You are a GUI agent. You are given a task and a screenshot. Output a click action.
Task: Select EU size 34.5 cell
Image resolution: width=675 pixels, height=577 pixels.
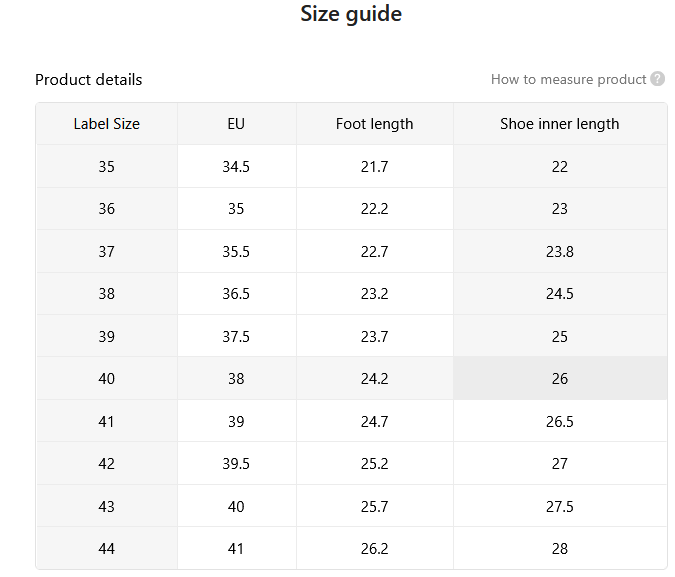236,166
